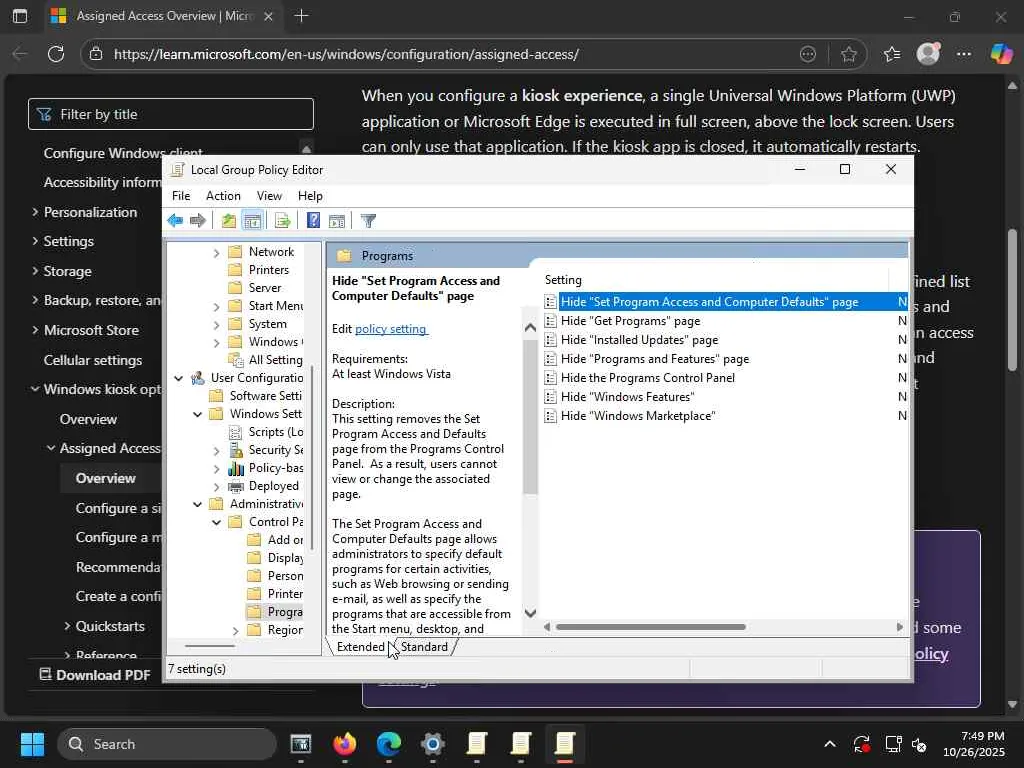Select Hide "Programs and Features" page policy

pyautogui.click(x=654, y=359)
